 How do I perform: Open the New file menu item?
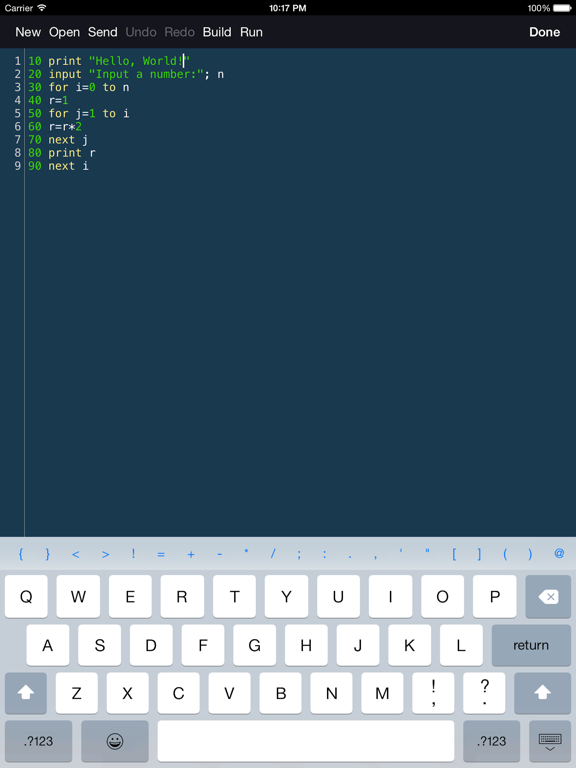point(28,32)
